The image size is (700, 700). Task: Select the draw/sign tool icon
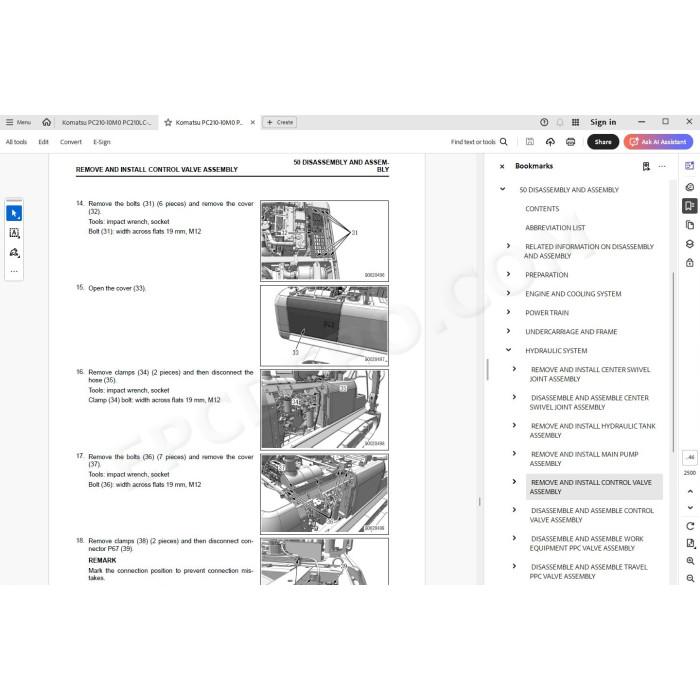pyautogui.click(x=14, y=253)
